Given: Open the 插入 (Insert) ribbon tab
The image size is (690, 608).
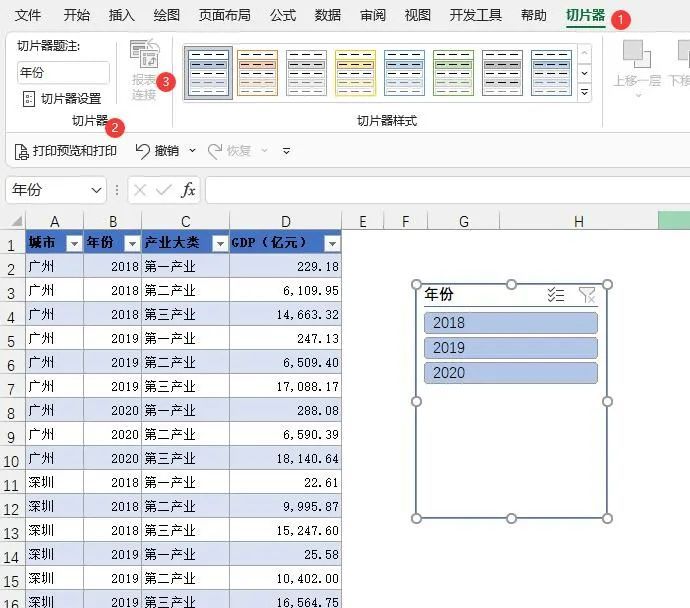Looking at the screenshot, I should pos(121,15).
